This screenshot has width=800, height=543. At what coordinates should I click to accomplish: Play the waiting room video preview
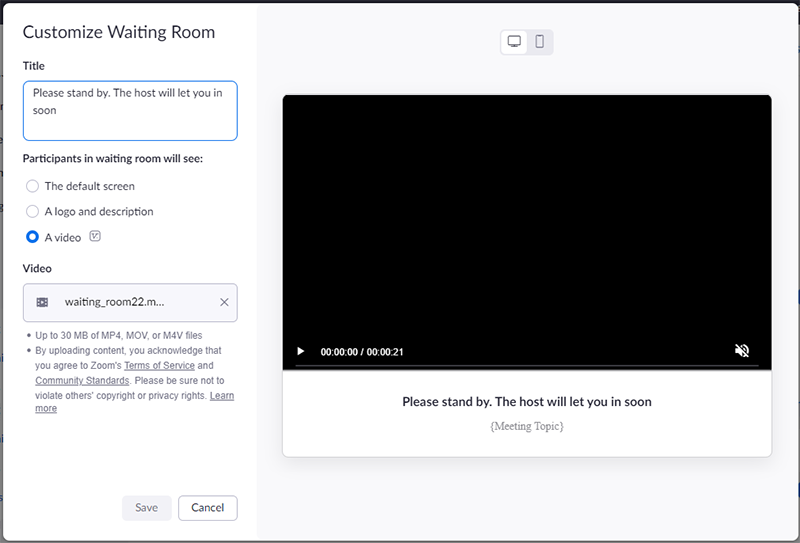(300, 352)
